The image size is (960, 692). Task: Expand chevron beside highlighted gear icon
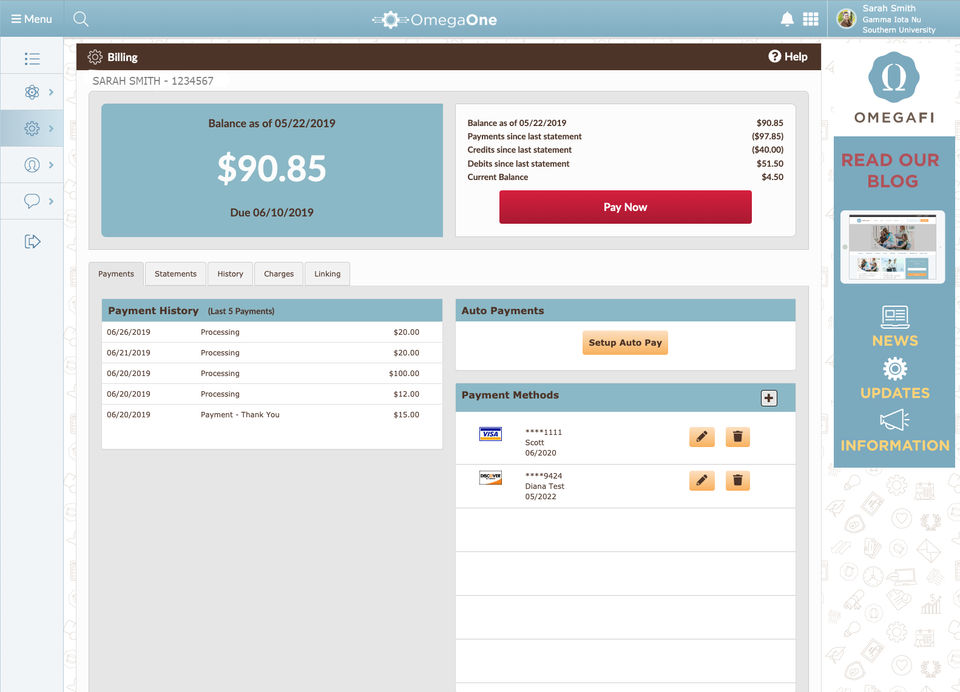(x=51, y=128)
